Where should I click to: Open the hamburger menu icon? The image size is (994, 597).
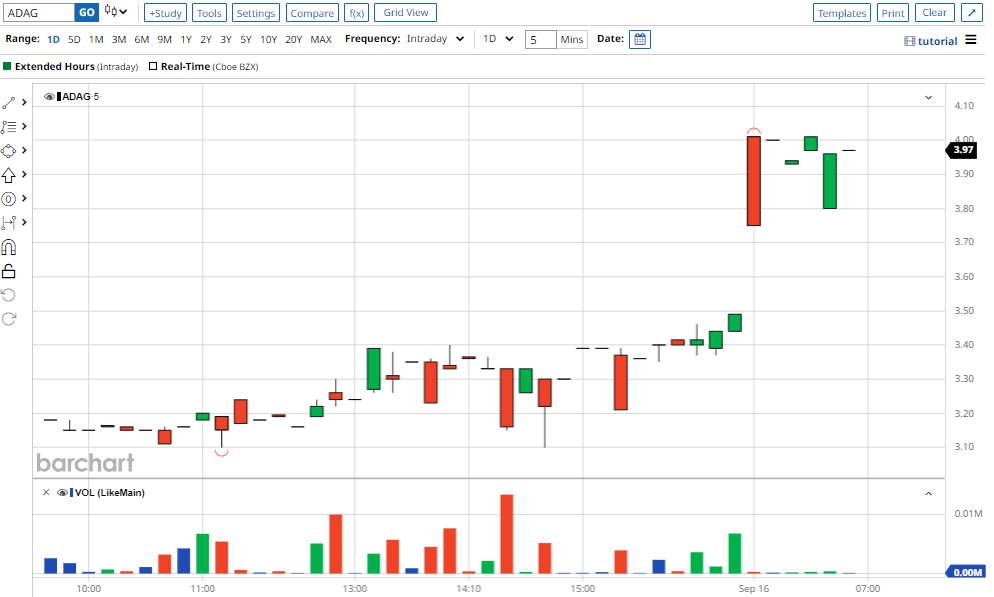click(x=971, y=40)
